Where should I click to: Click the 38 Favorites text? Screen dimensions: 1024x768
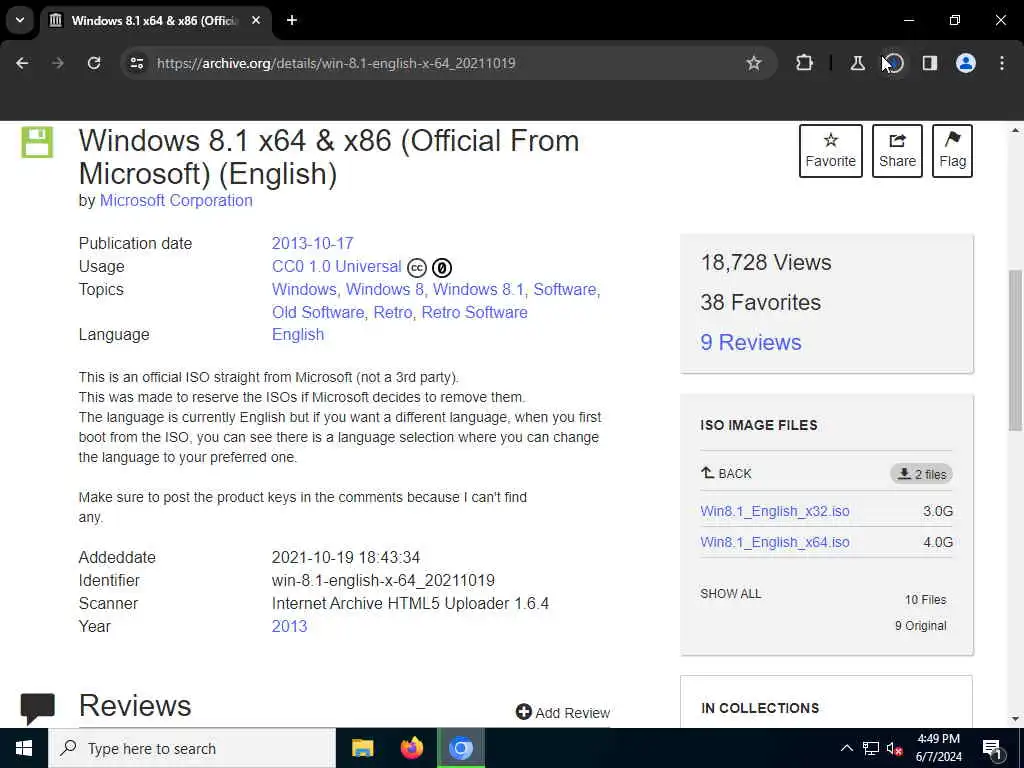pyautogui.click(x=760, y=302)
